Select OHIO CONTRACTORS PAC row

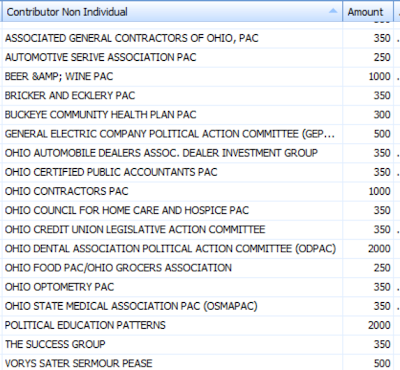point(200,191)
